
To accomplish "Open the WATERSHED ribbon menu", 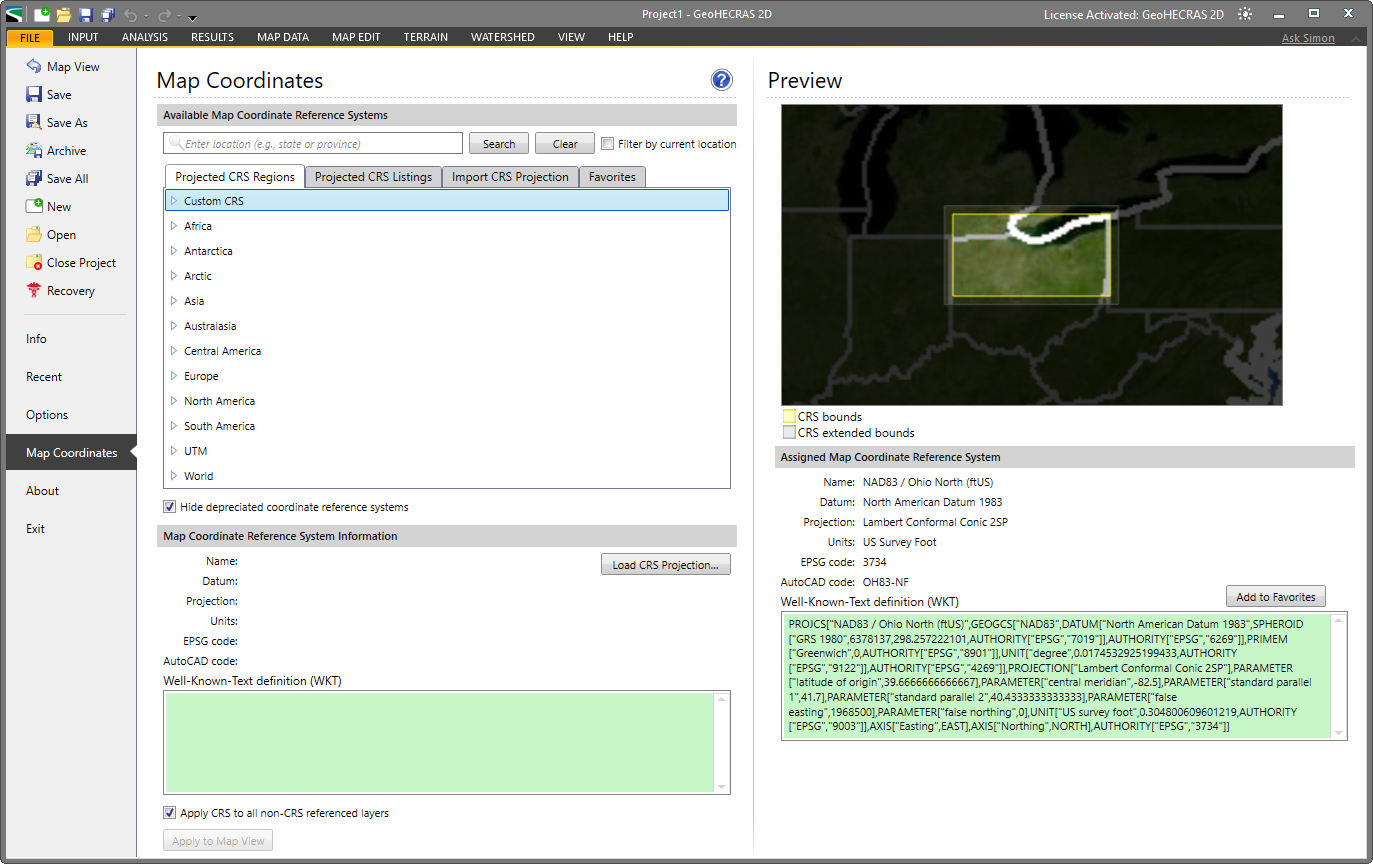I will [x=502, y=37].
